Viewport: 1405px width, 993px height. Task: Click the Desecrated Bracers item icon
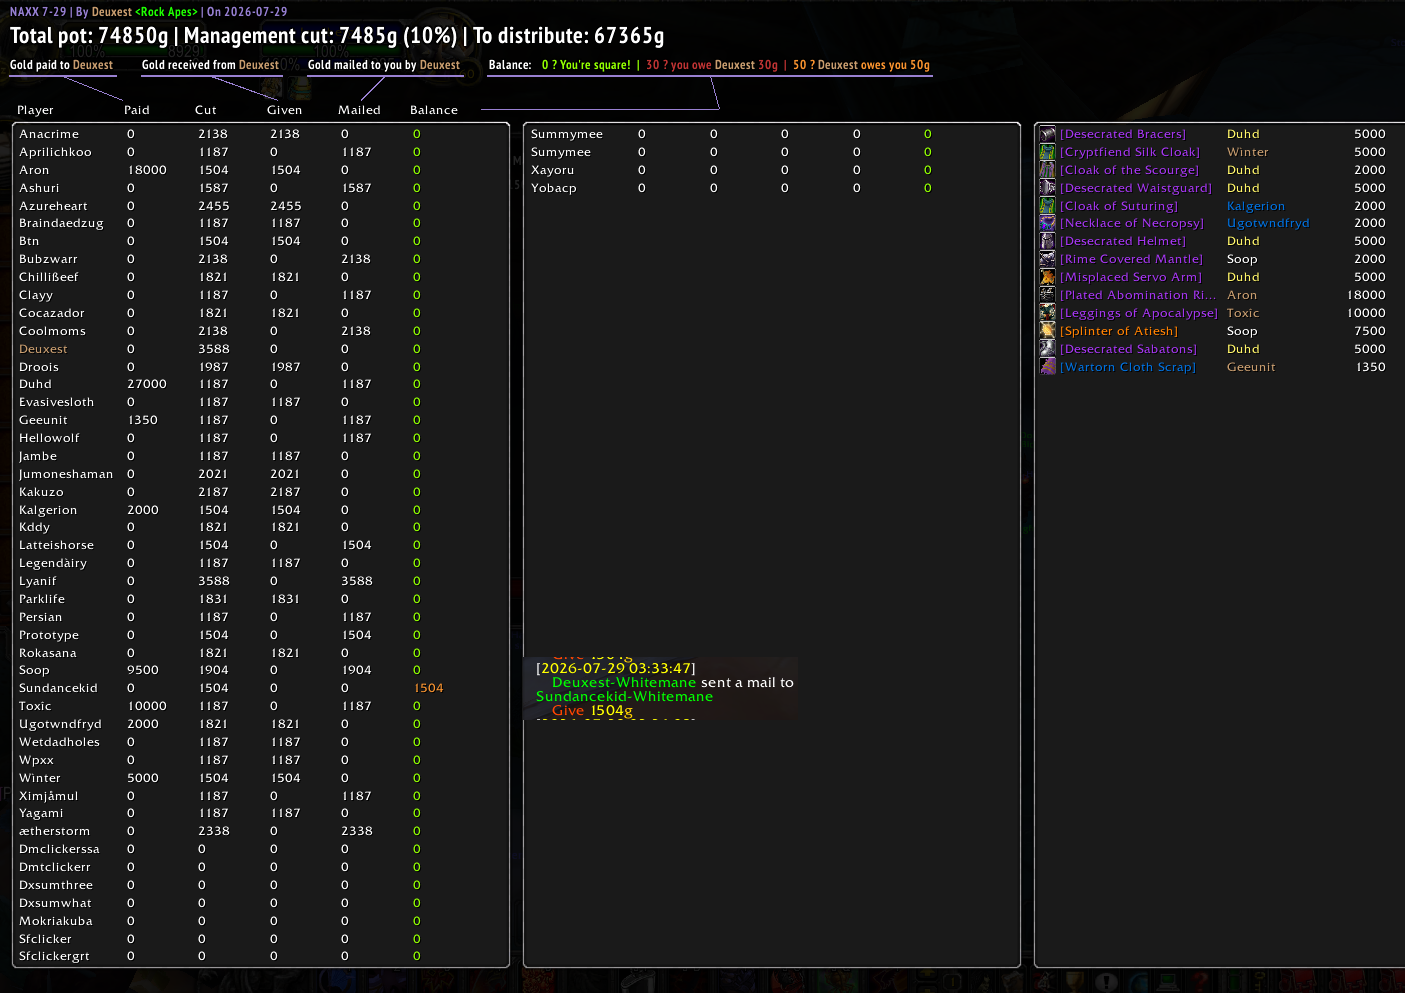pos(1047,134)
